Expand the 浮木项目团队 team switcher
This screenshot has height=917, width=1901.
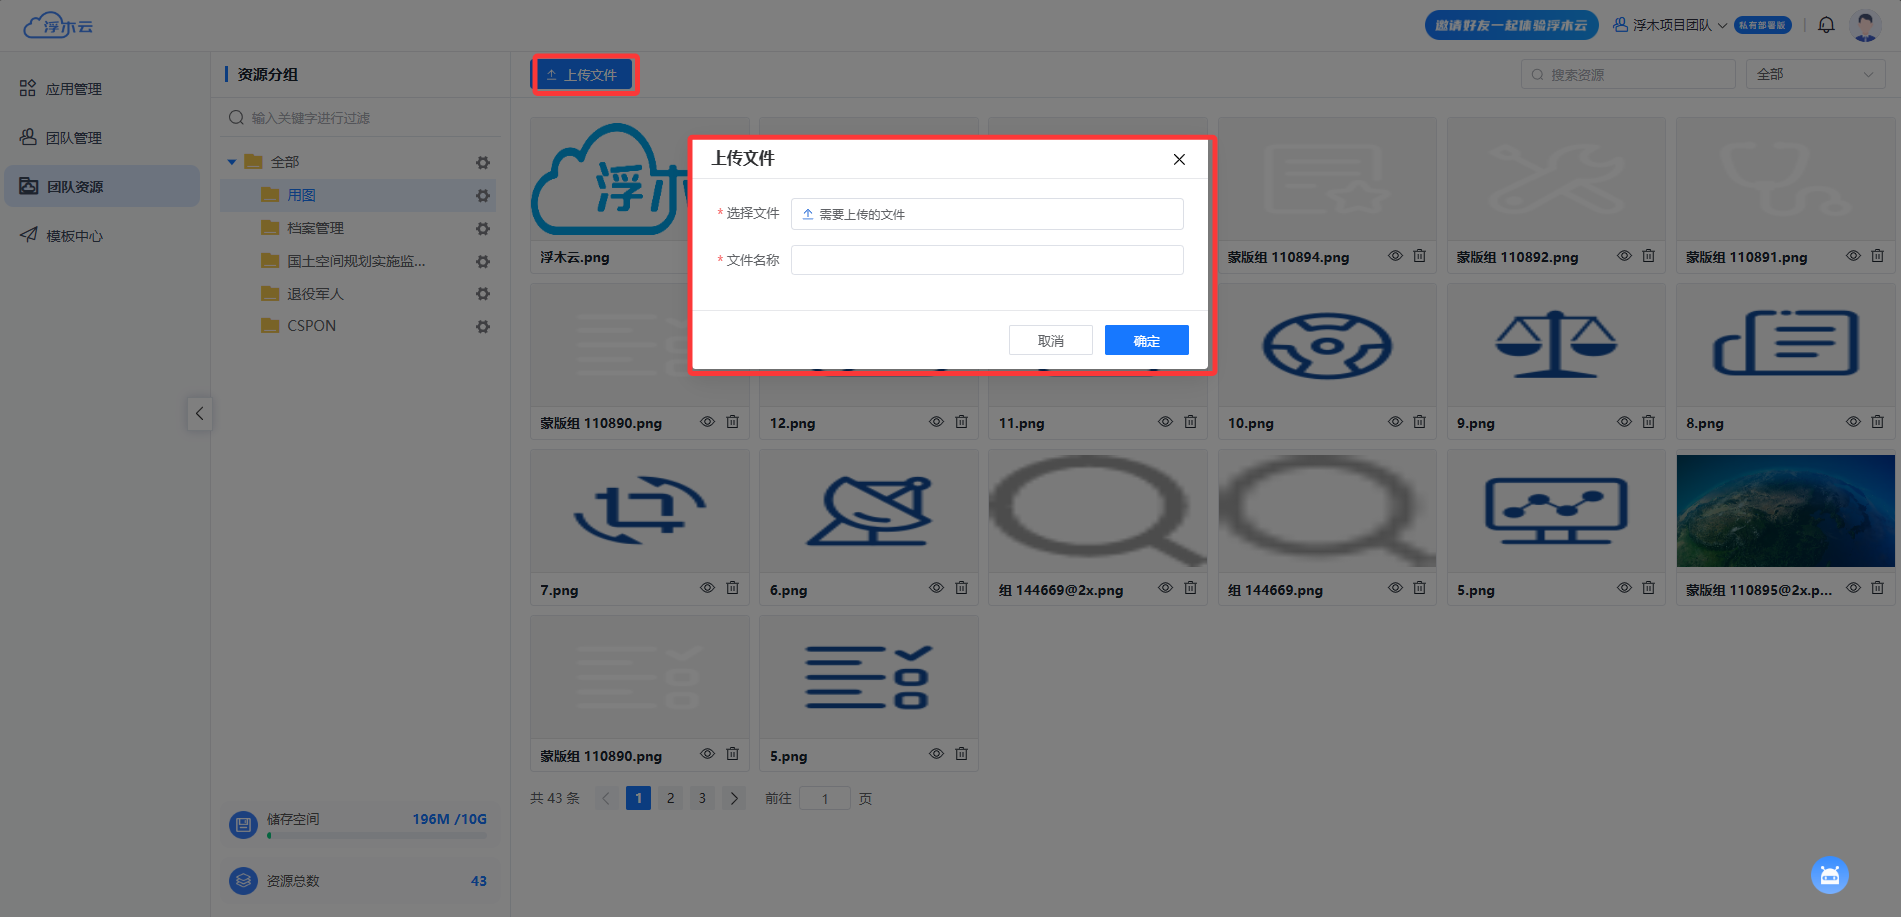coord(1670,25)
